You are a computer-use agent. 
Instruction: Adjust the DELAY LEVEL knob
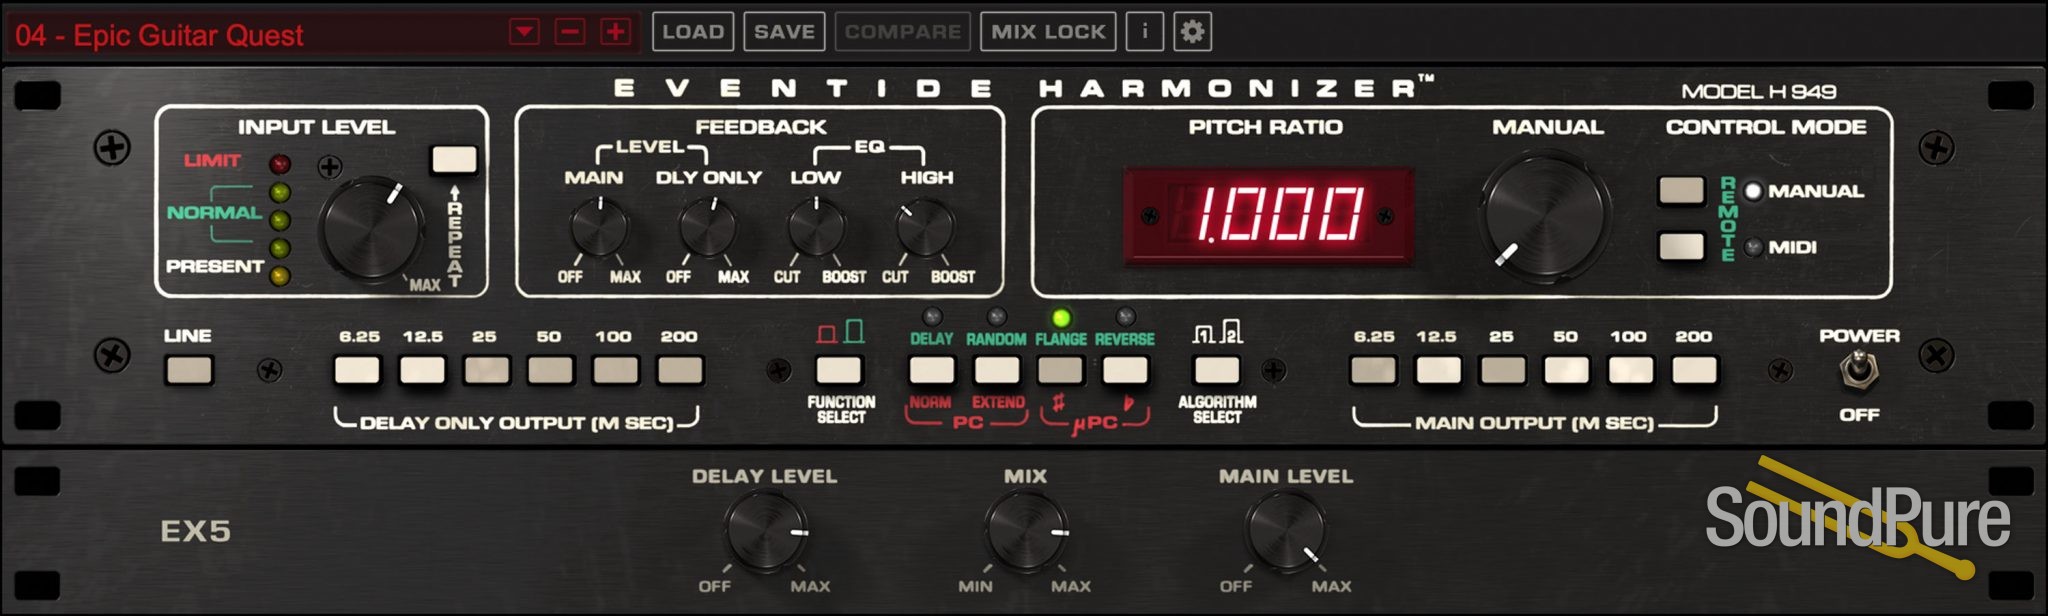point(766,532)
